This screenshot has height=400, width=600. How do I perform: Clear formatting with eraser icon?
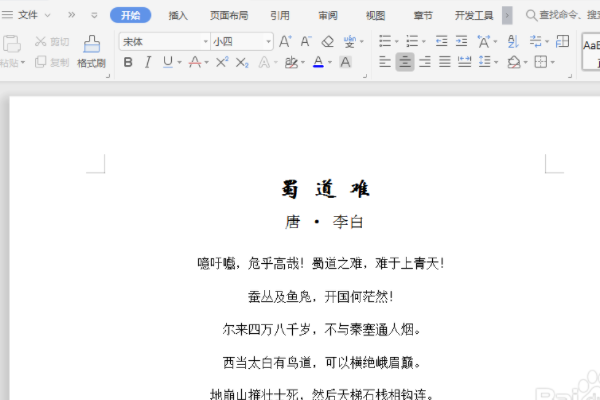(x=328, y=41)
